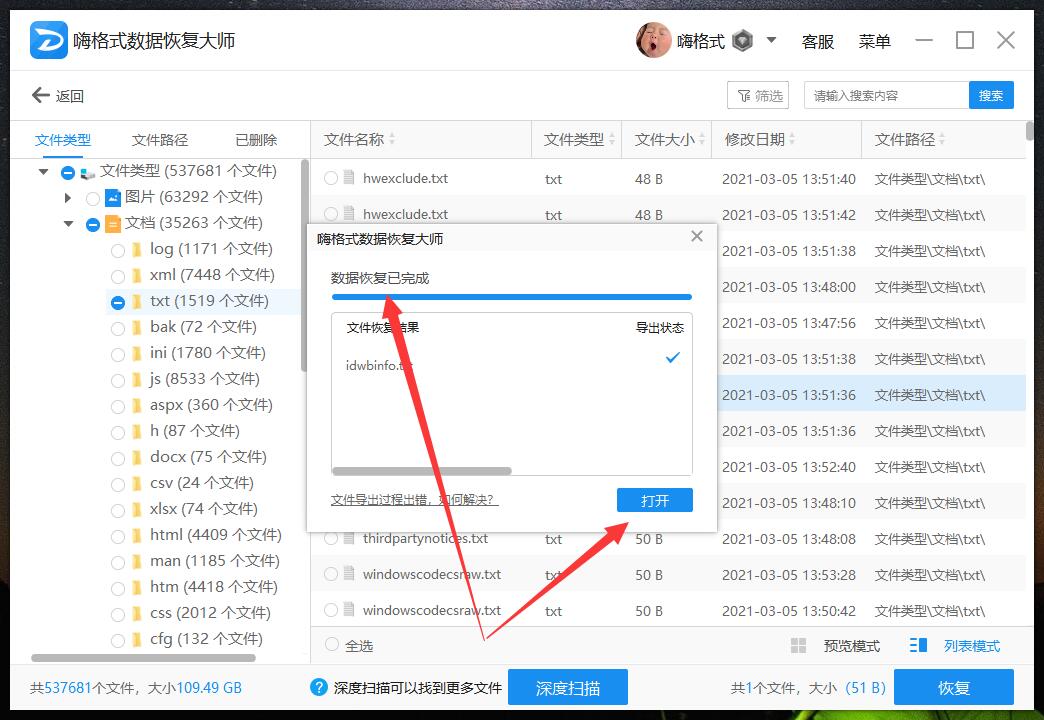This screenshot has height=720, width=1044.
Task: Select the last windowscodecsraw.txt row checkbox
Action: [331, 609]
